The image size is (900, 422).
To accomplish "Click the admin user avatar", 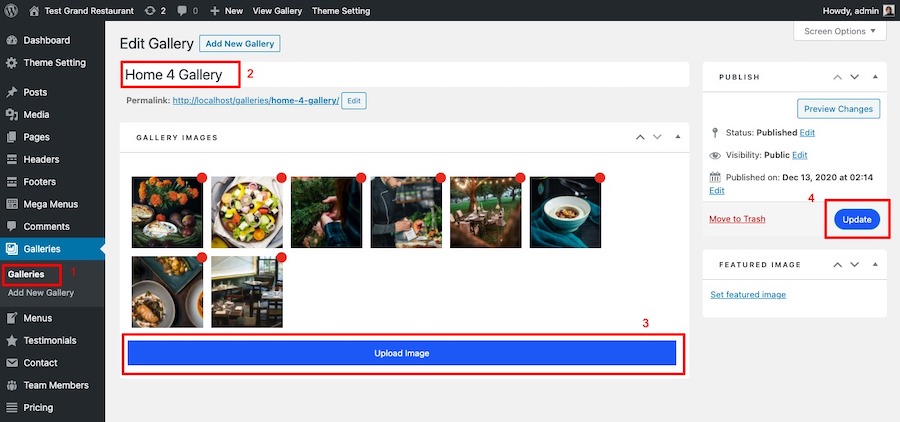I will coord(889,11).
